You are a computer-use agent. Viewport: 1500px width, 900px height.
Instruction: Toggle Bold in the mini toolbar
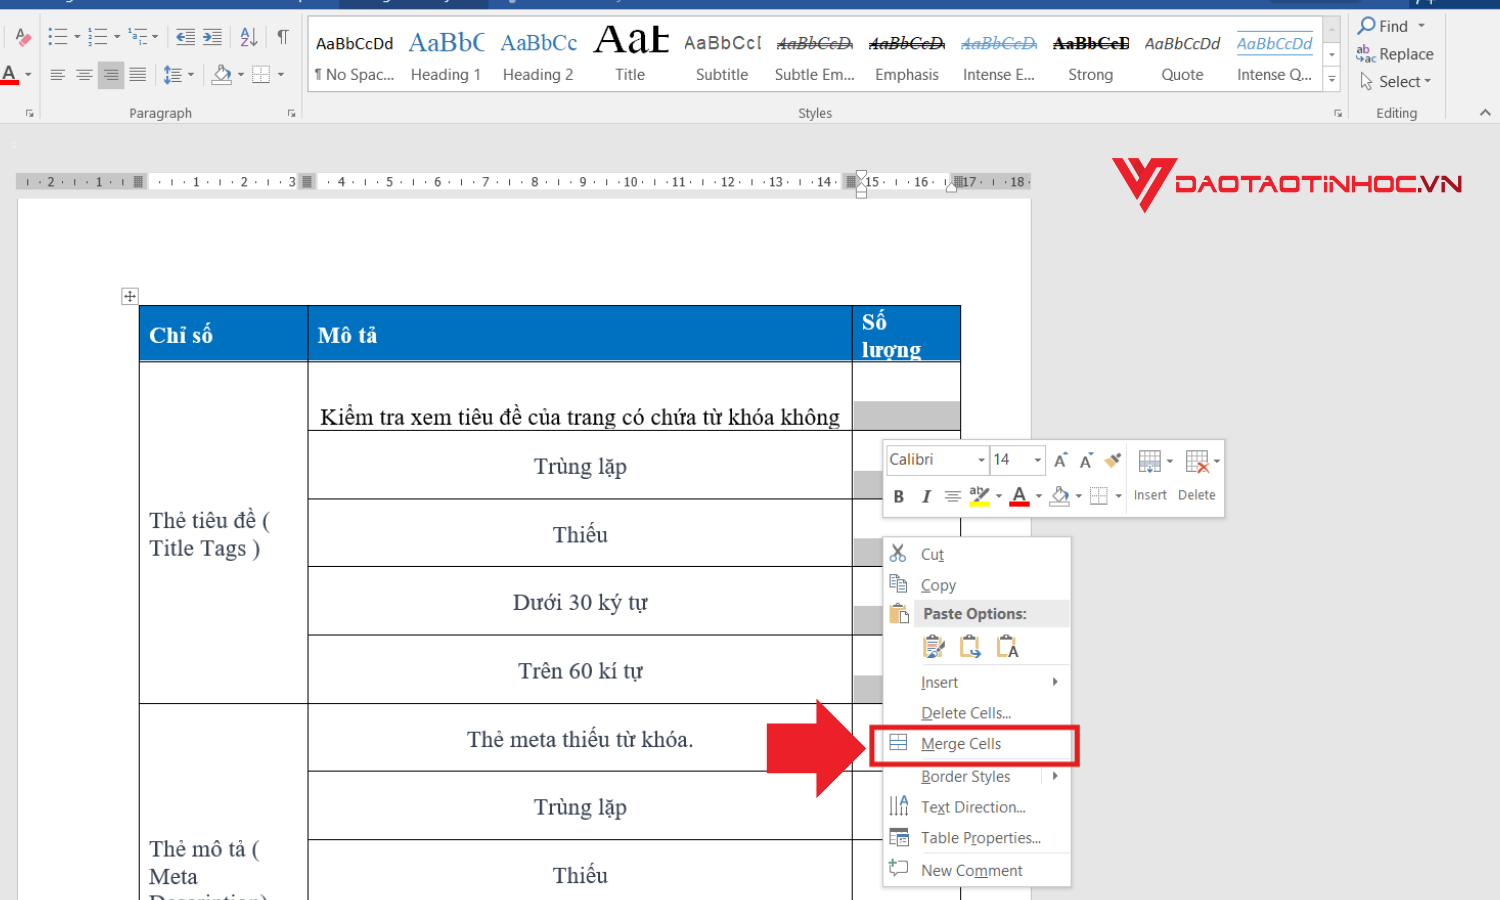(899, 496)
